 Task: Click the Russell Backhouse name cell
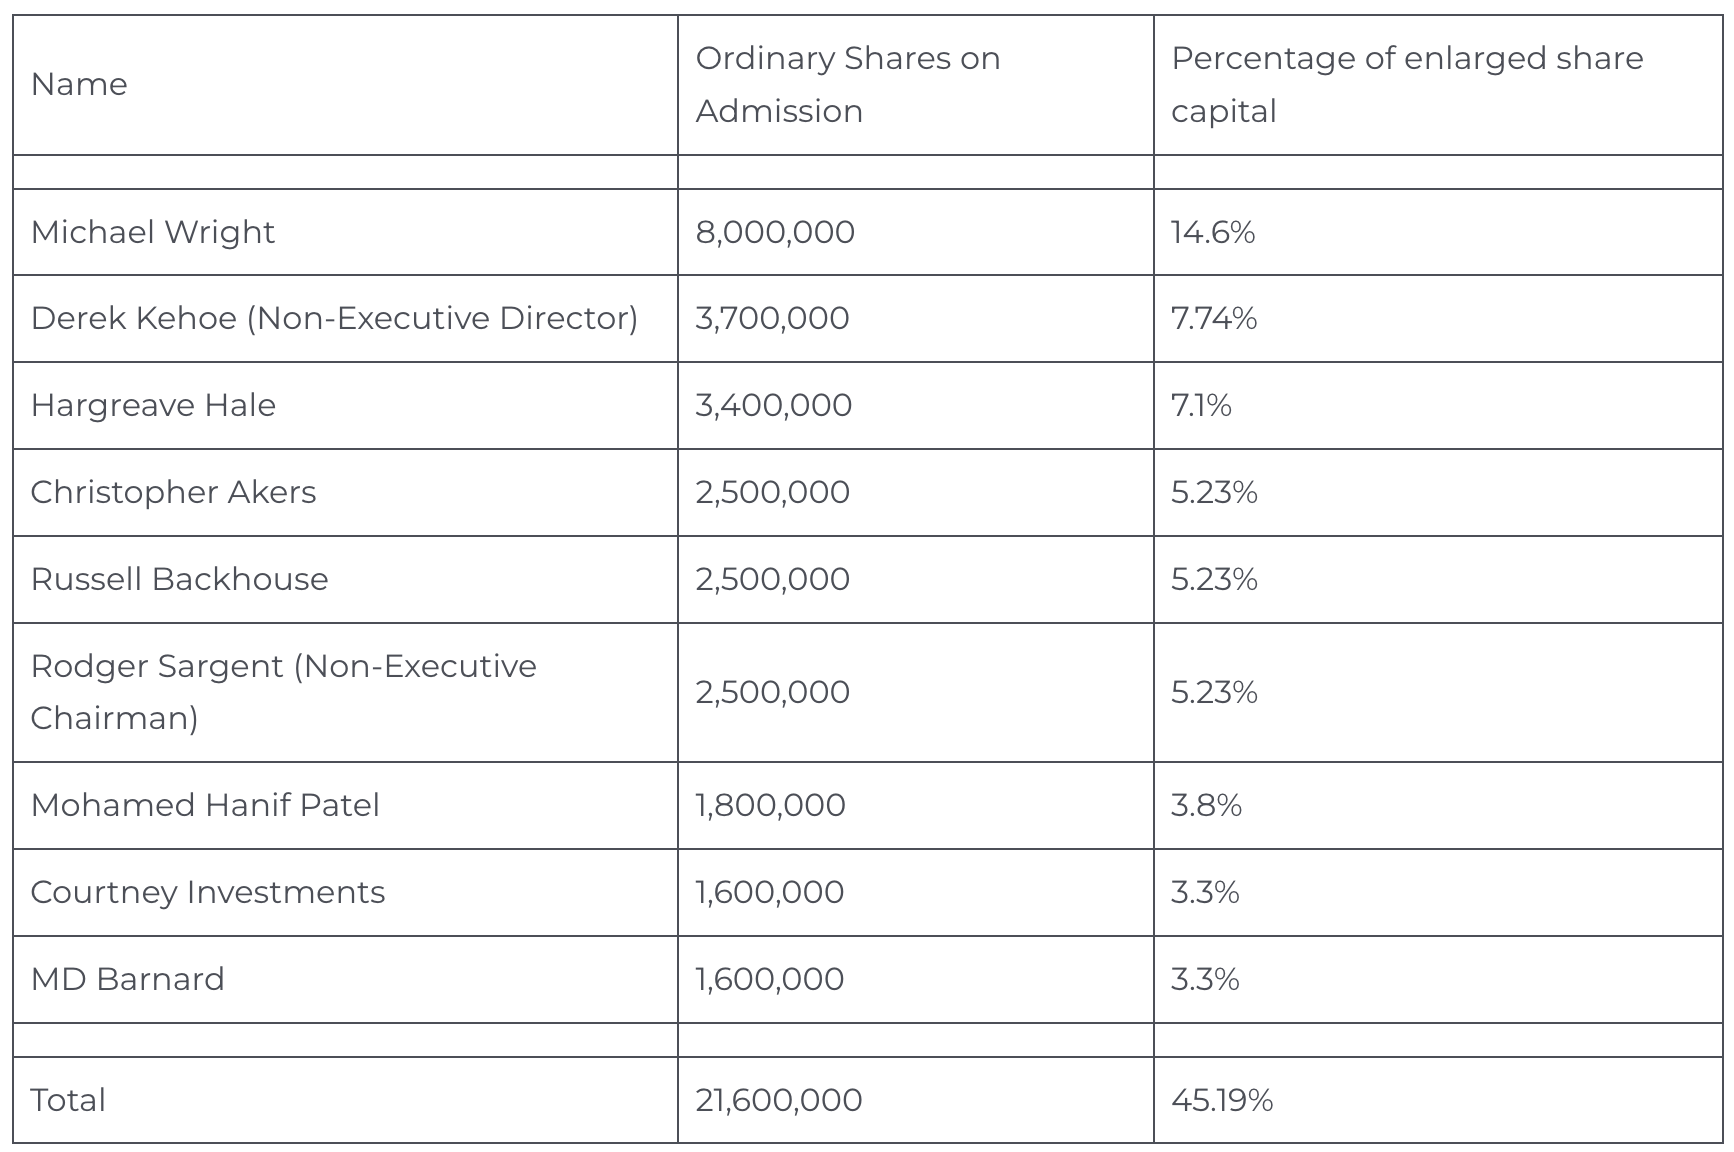(179, 579)
